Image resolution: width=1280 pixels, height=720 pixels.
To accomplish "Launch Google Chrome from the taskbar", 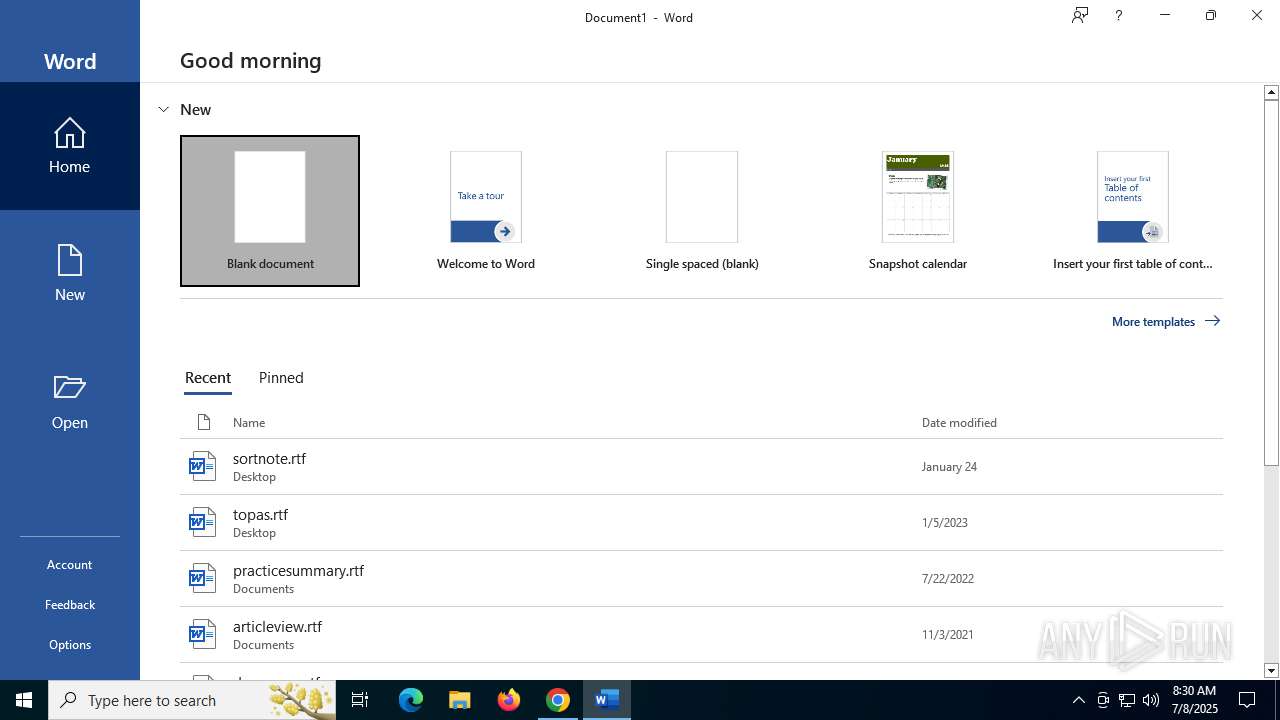I will click(x=558, y=700).
